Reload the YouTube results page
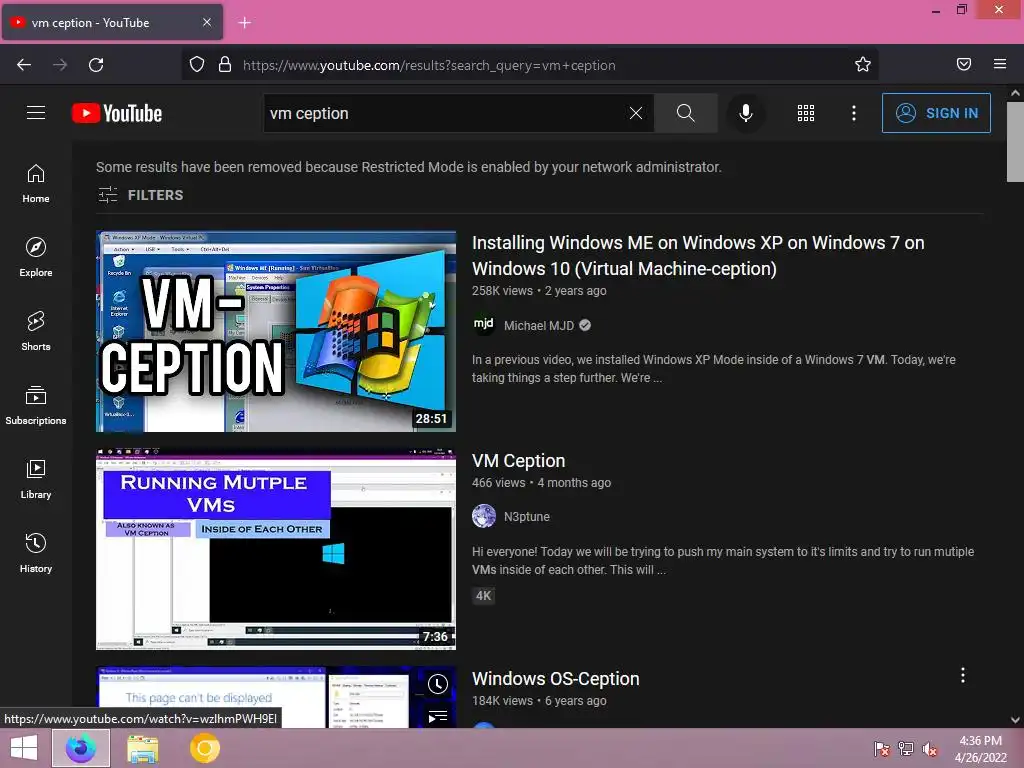Screen dimensions: 1024x768 click(x=96, y=65)
